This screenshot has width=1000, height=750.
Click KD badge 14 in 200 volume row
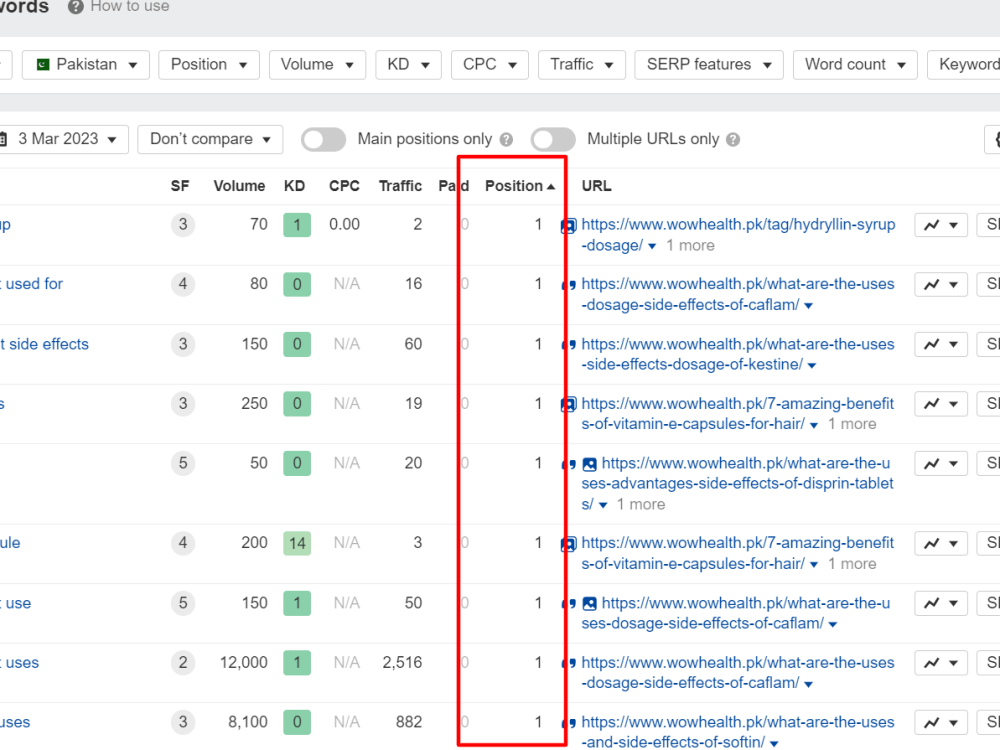(297, 543)
